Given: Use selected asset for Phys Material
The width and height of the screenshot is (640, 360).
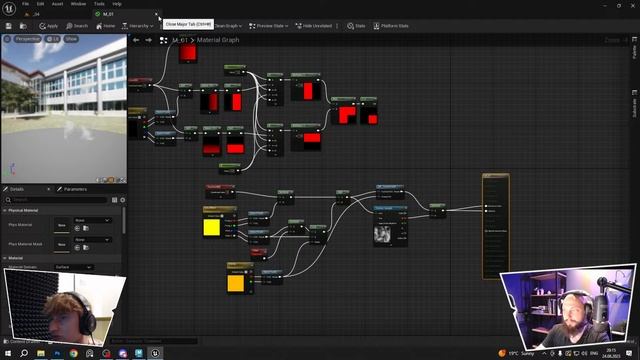Looking at the screenshot, I should click(x=77, y=228).
